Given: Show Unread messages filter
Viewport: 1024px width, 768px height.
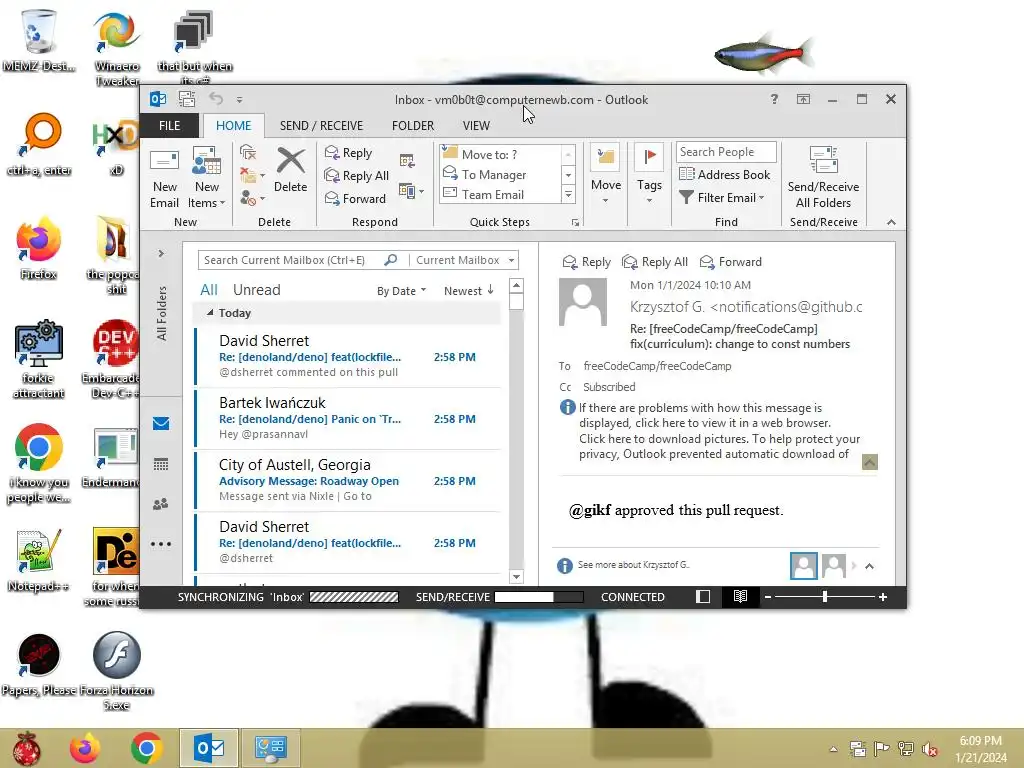Looking at the screenshot, I should (x=257, y=290).
